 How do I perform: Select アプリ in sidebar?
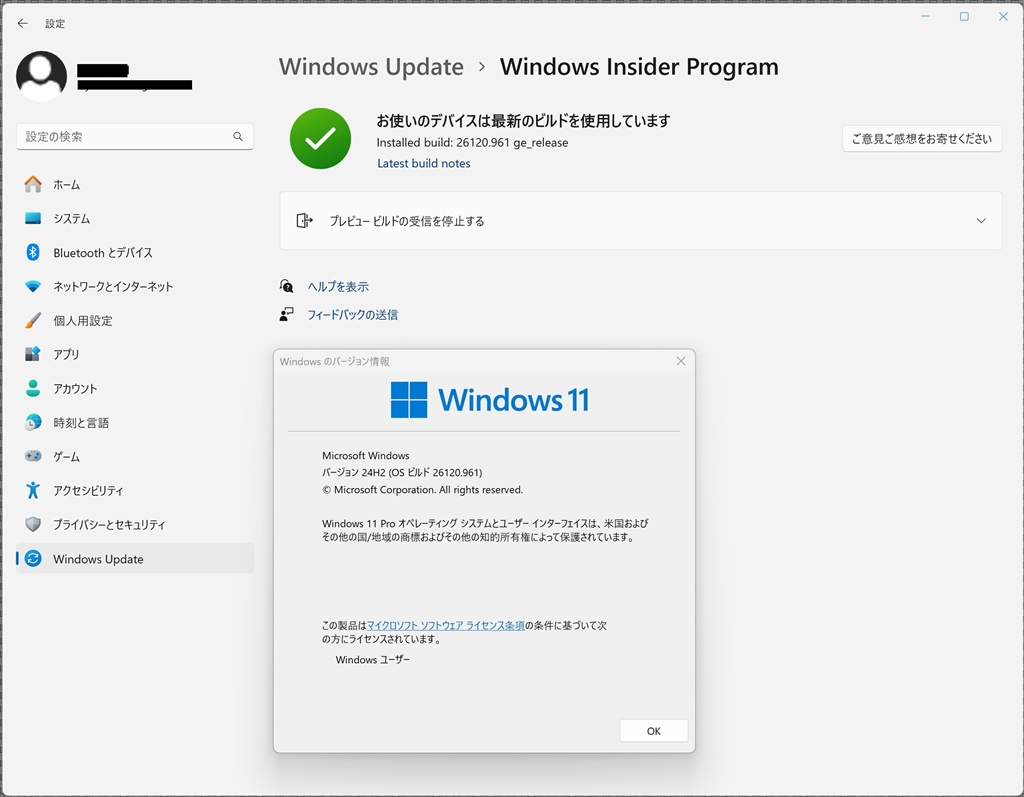click(135, 354)
